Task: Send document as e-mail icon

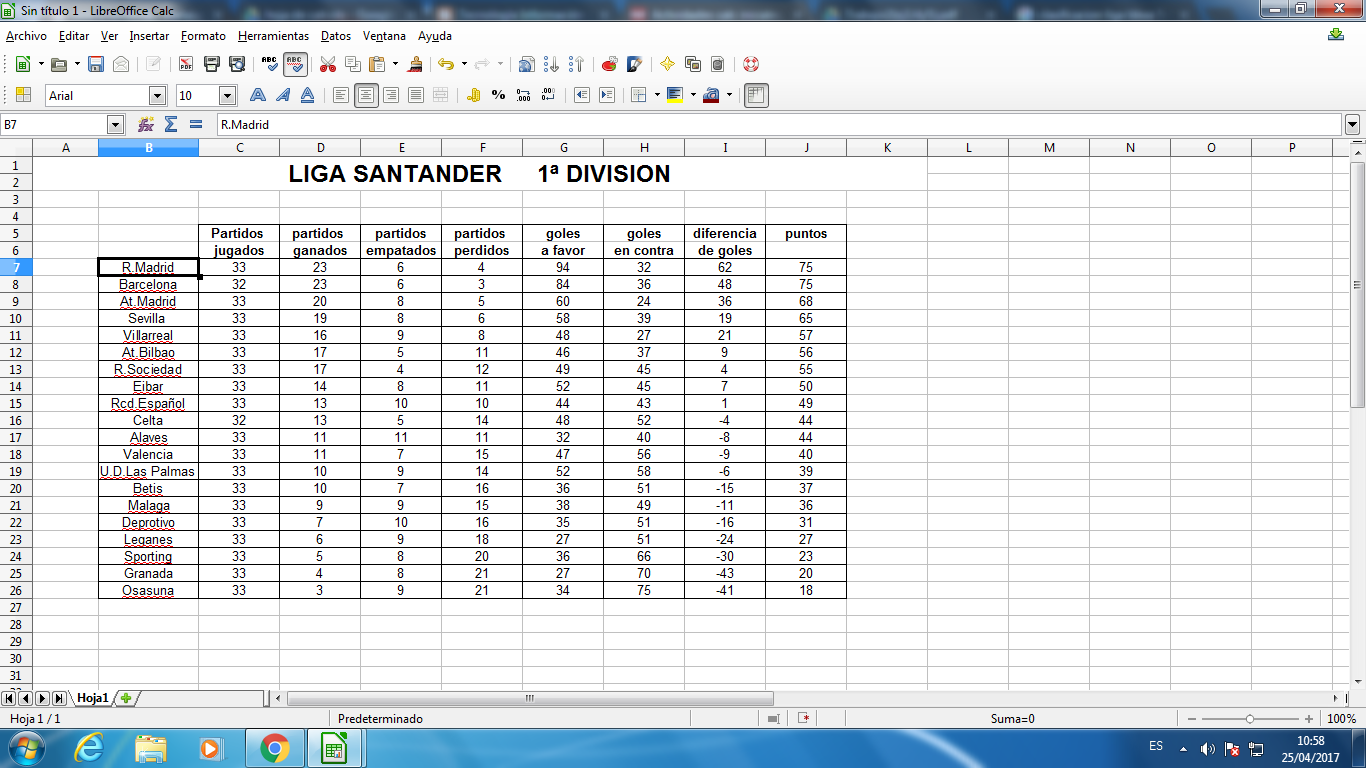Action: point(121,64)
